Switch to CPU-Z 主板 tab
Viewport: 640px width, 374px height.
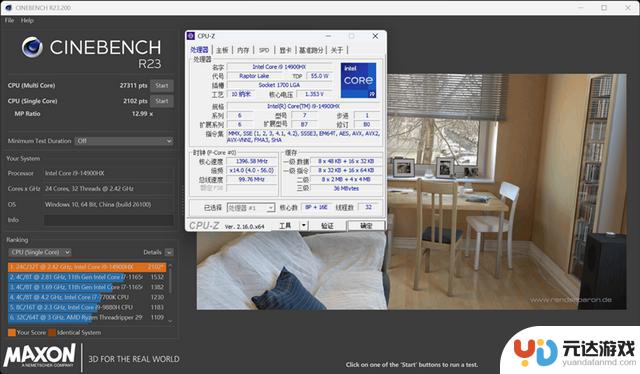pyautogui.click(x=222, y=50)
